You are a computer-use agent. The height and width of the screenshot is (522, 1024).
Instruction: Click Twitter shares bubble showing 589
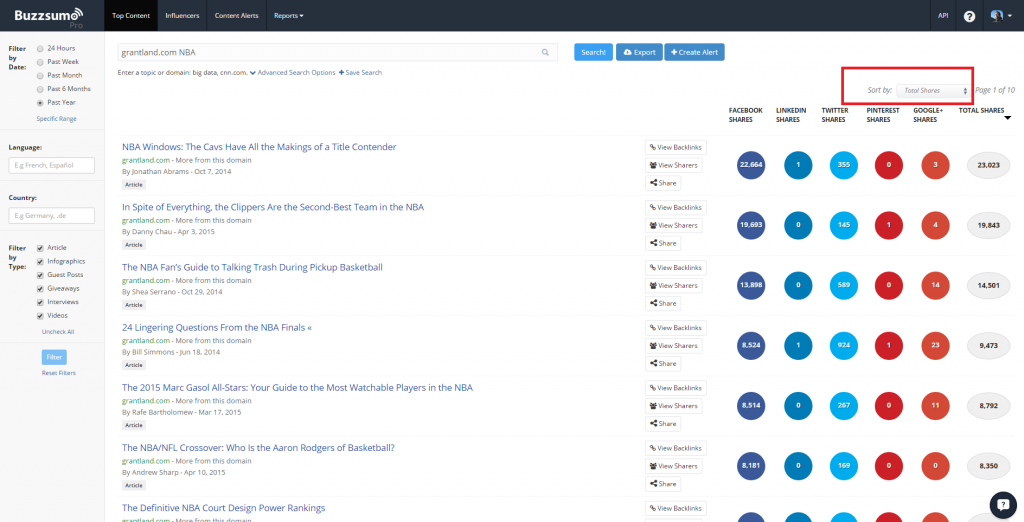(x=844, y=285)
